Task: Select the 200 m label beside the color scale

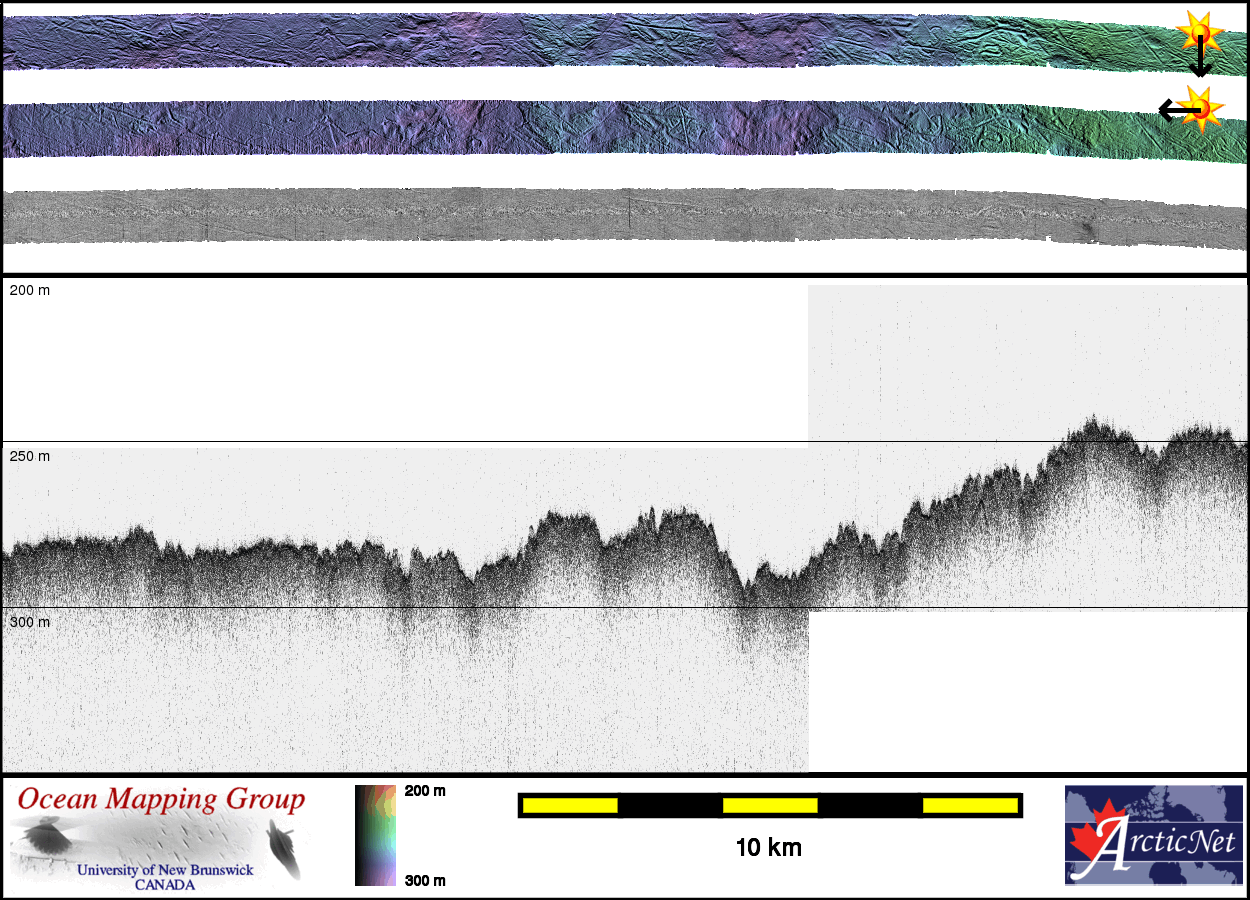Action: click(x=425, y=791)
